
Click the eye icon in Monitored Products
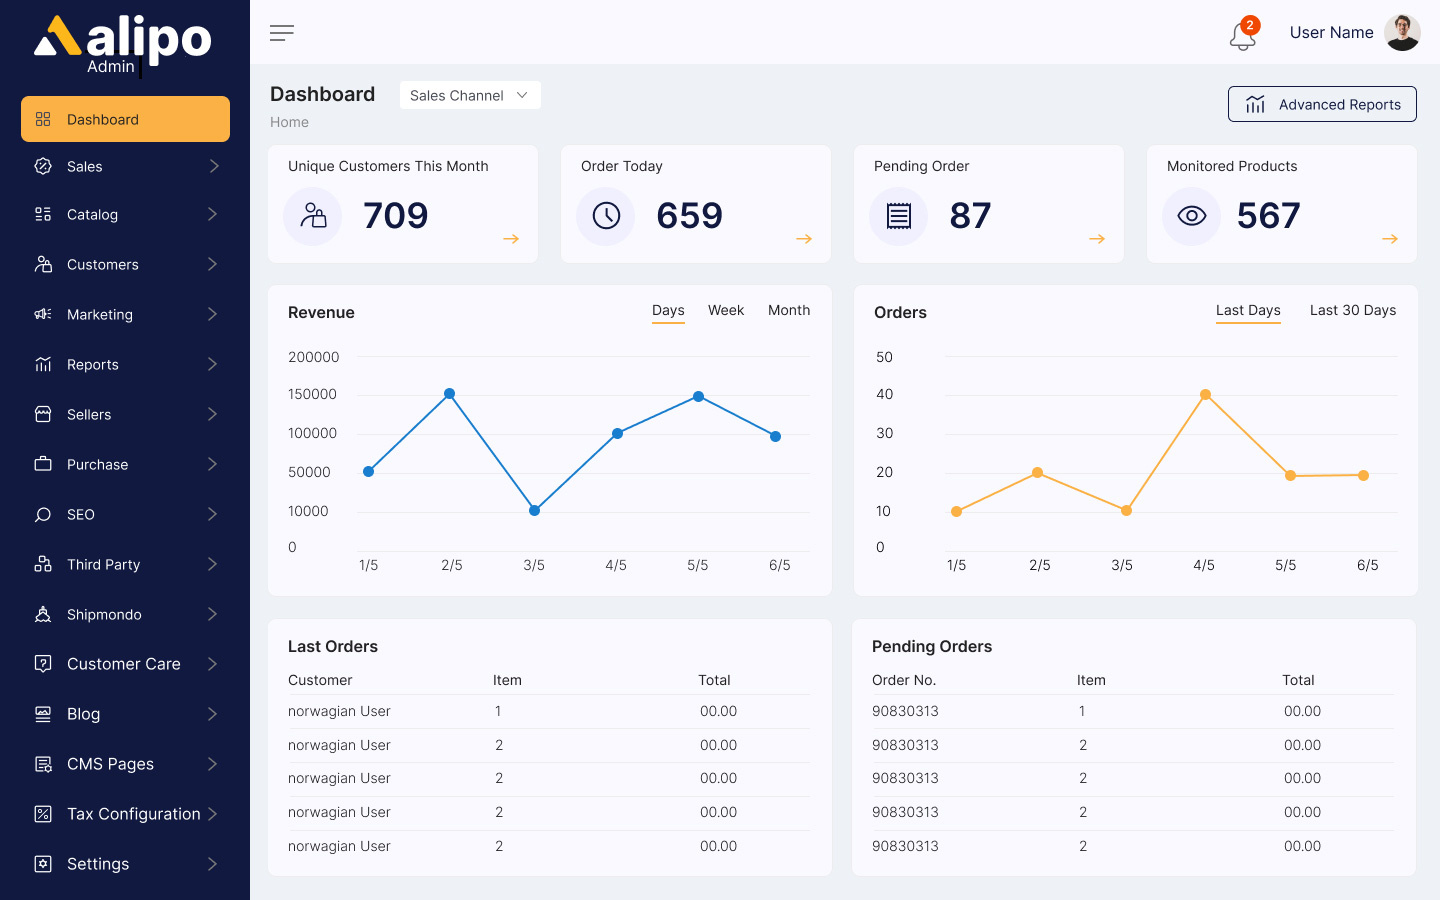(x=1191, y=216)
